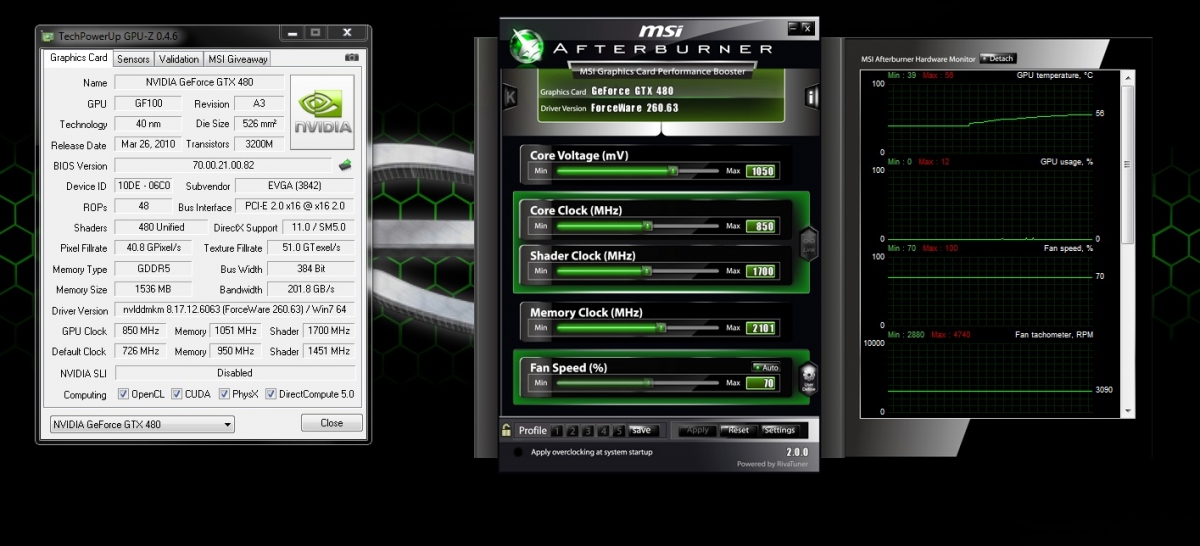1200x546 pixels.
Task: Open the NVIDIA GeForce GTX 480 dropdown
Action: click(x=142, y=424)
